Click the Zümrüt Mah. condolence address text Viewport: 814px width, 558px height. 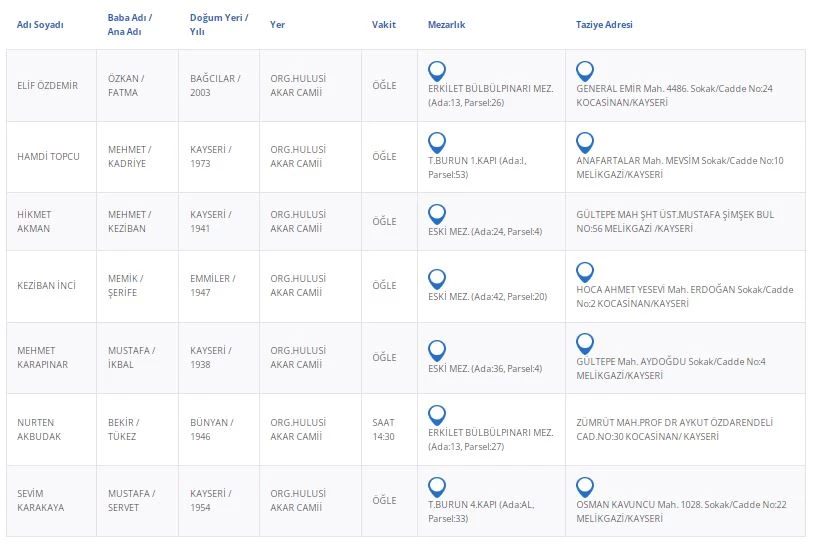[674, 429]
